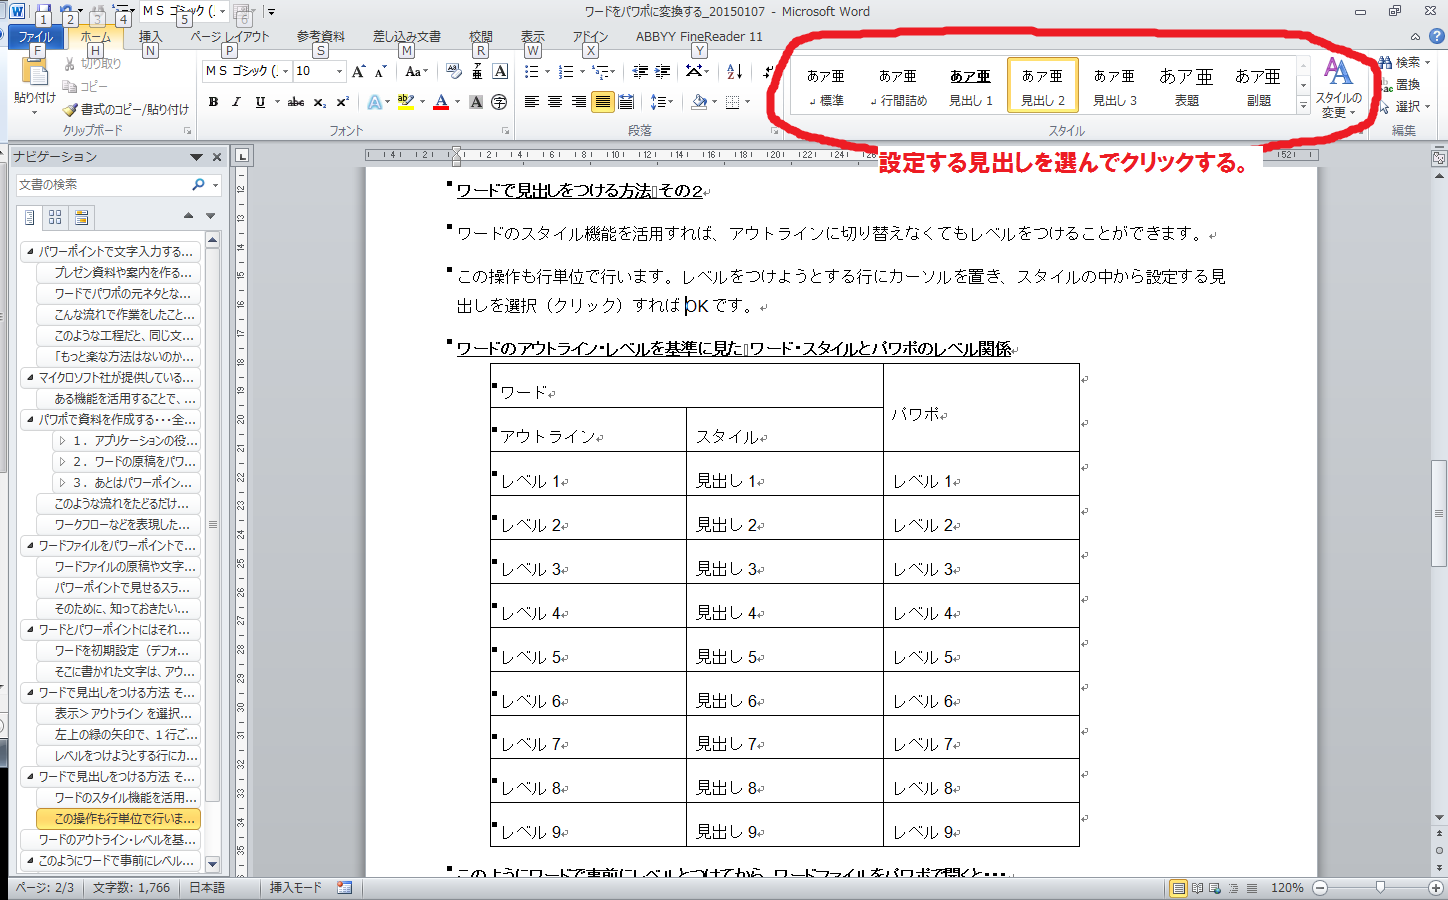This screenshot has height=900, width=1448.
Task: Click the enclosed character icon
Action: tap(499, 102)
